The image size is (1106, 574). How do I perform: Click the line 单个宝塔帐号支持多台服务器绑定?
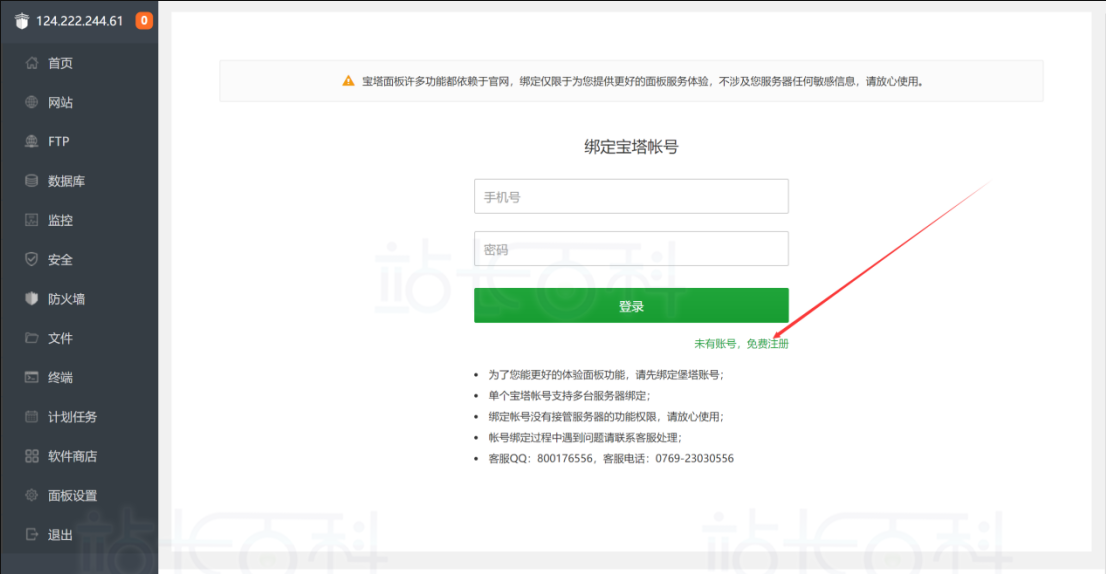(569, 396)
